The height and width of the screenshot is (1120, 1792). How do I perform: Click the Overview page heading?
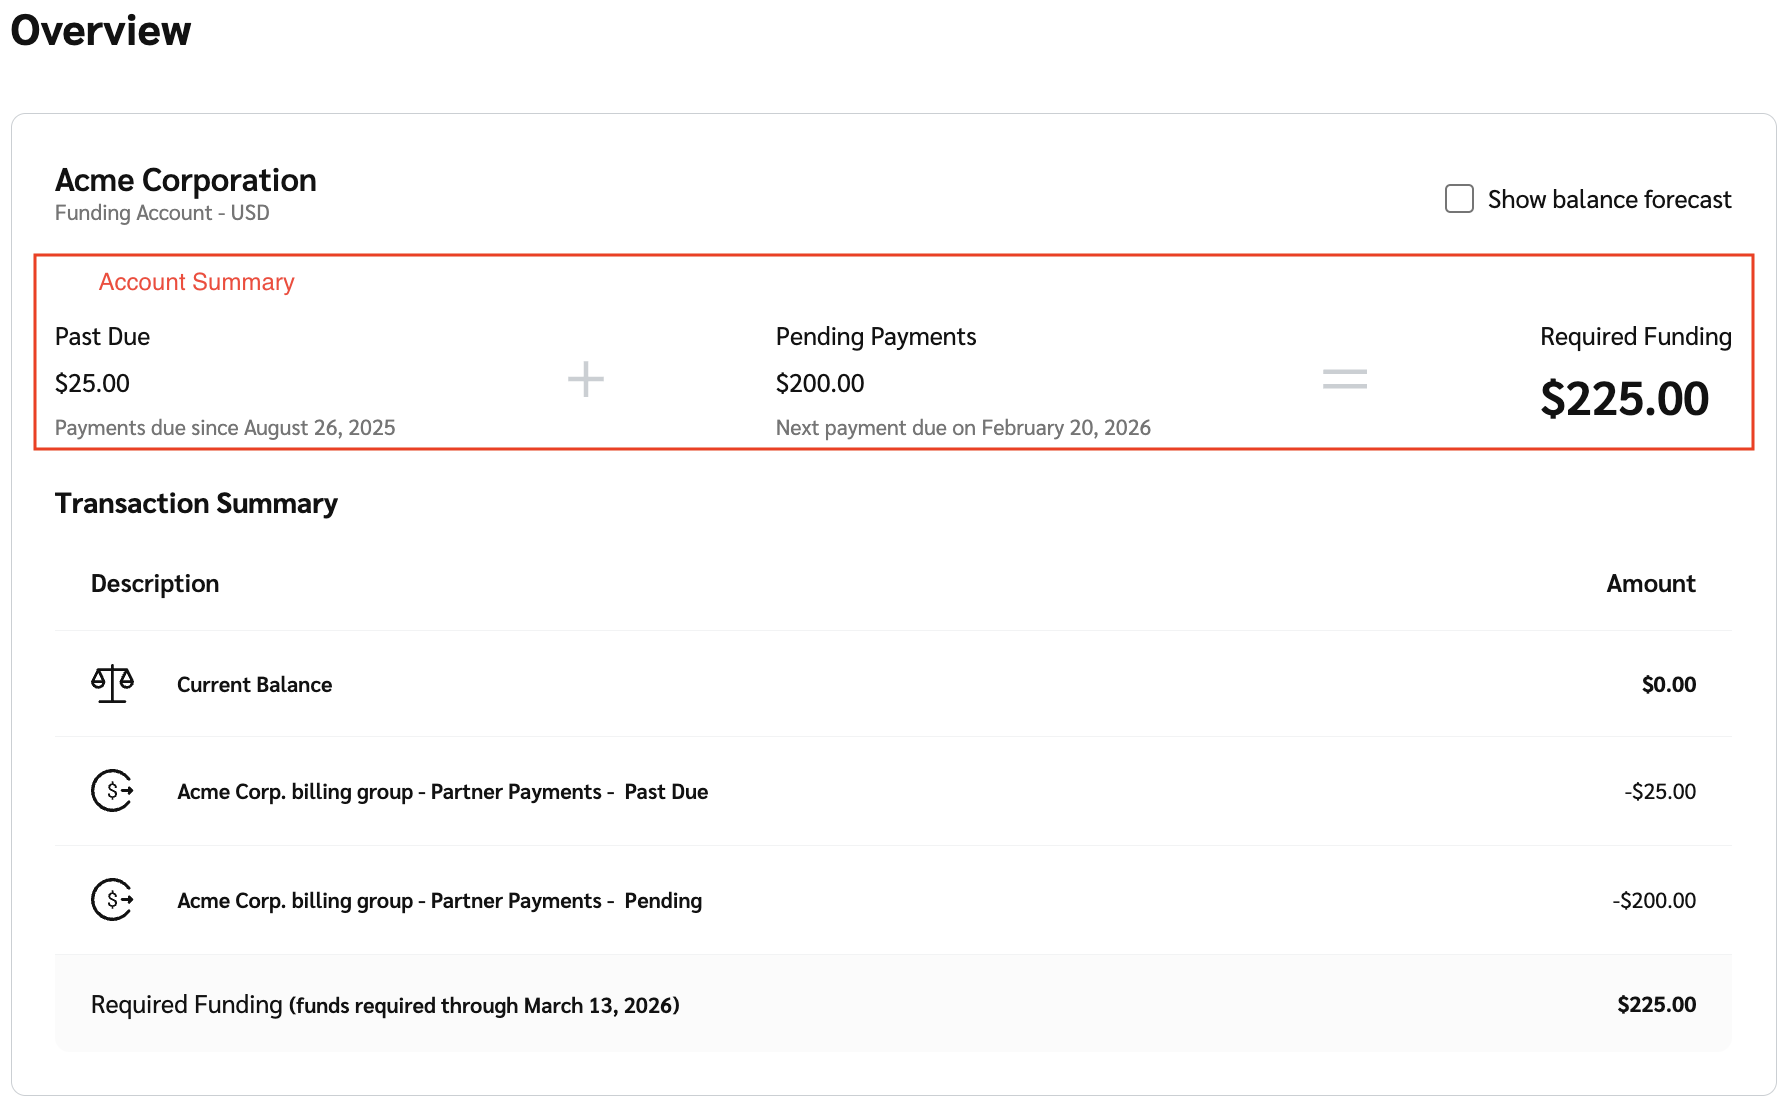coord(101,31)
